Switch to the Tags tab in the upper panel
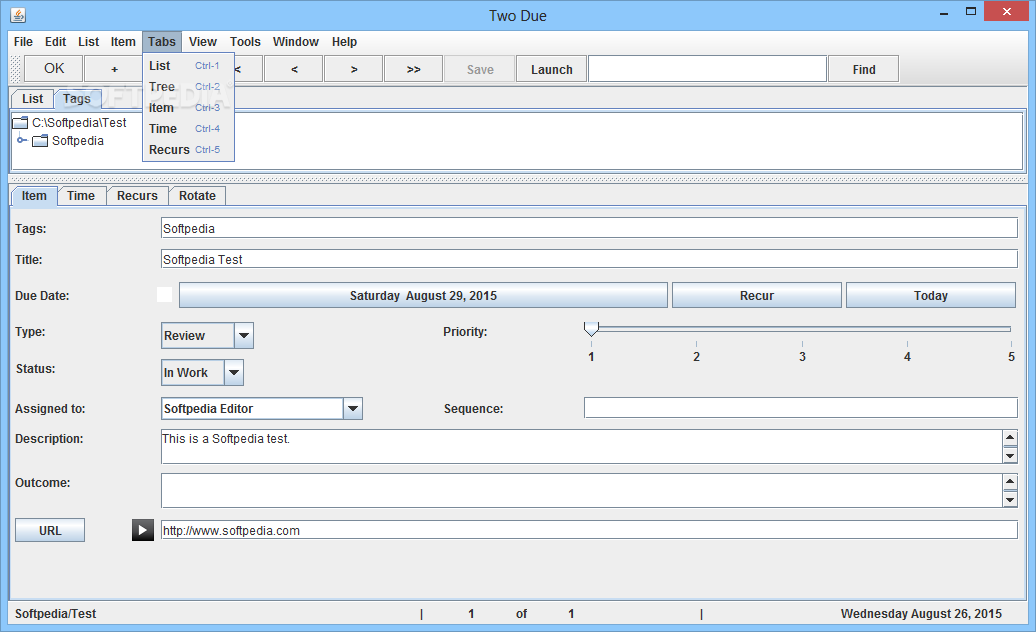 click(77, 98)
